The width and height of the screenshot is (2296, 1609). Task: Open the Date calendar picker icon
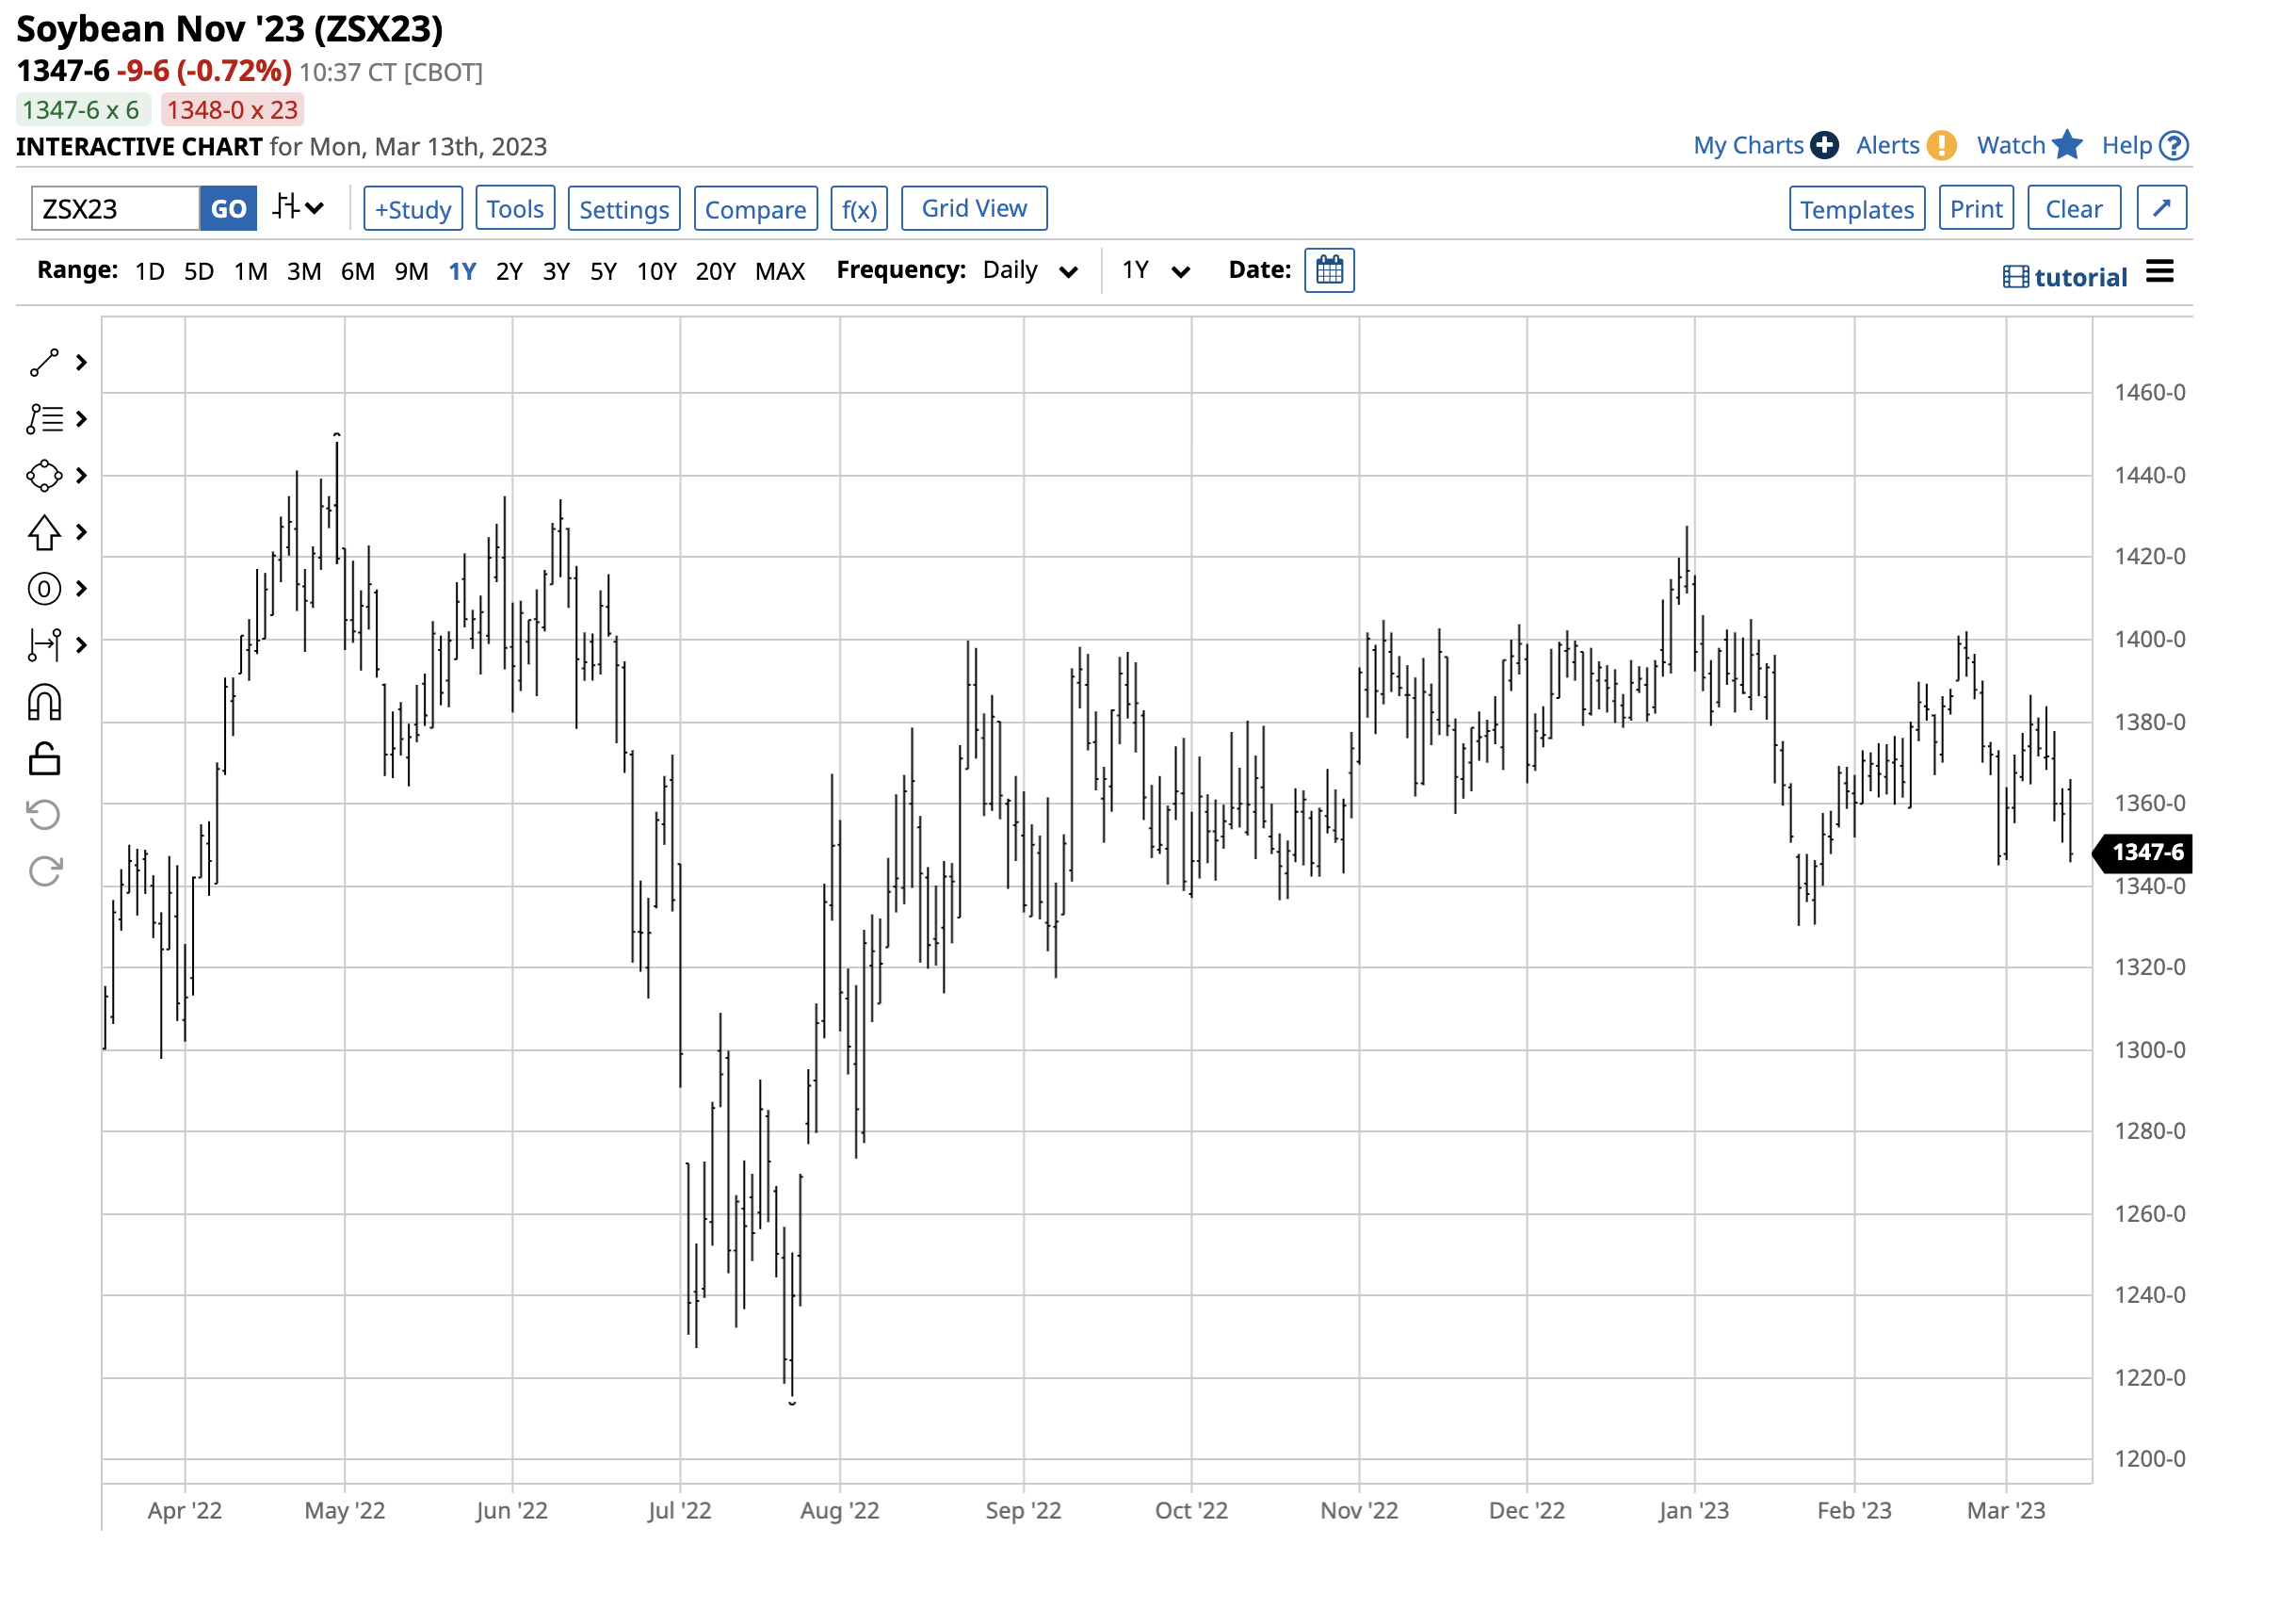(x=1329, y=271)
